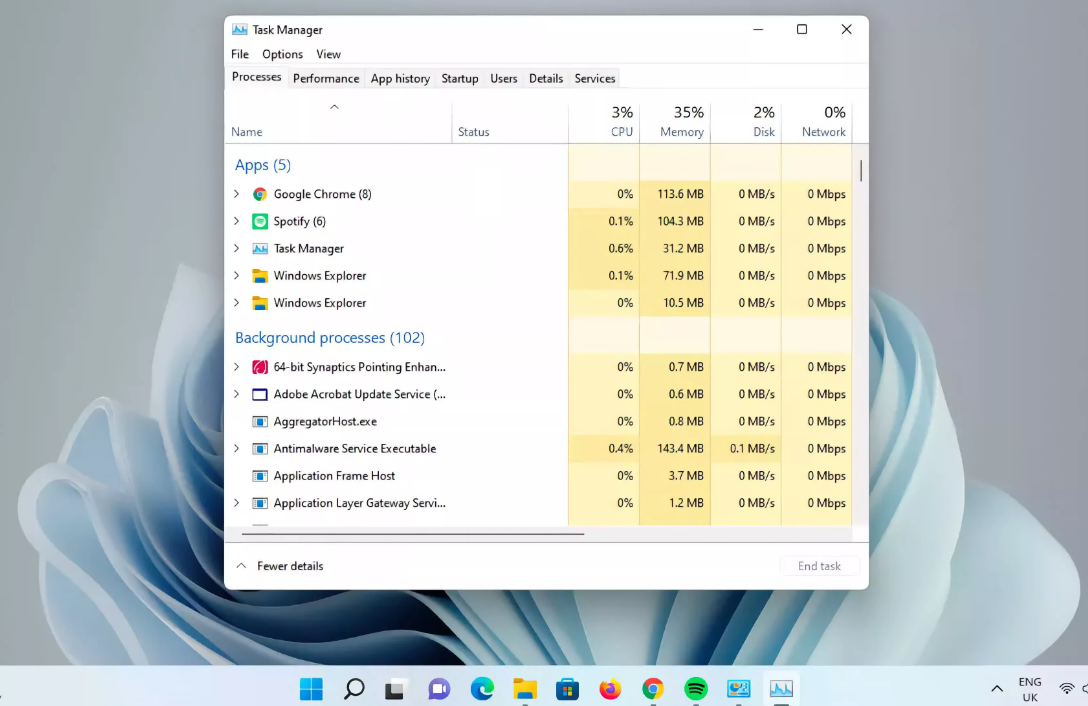The width and height of the screenshot is (1088, 706).
Task: Sort processes by Disk column
Action: pos(746,122)
